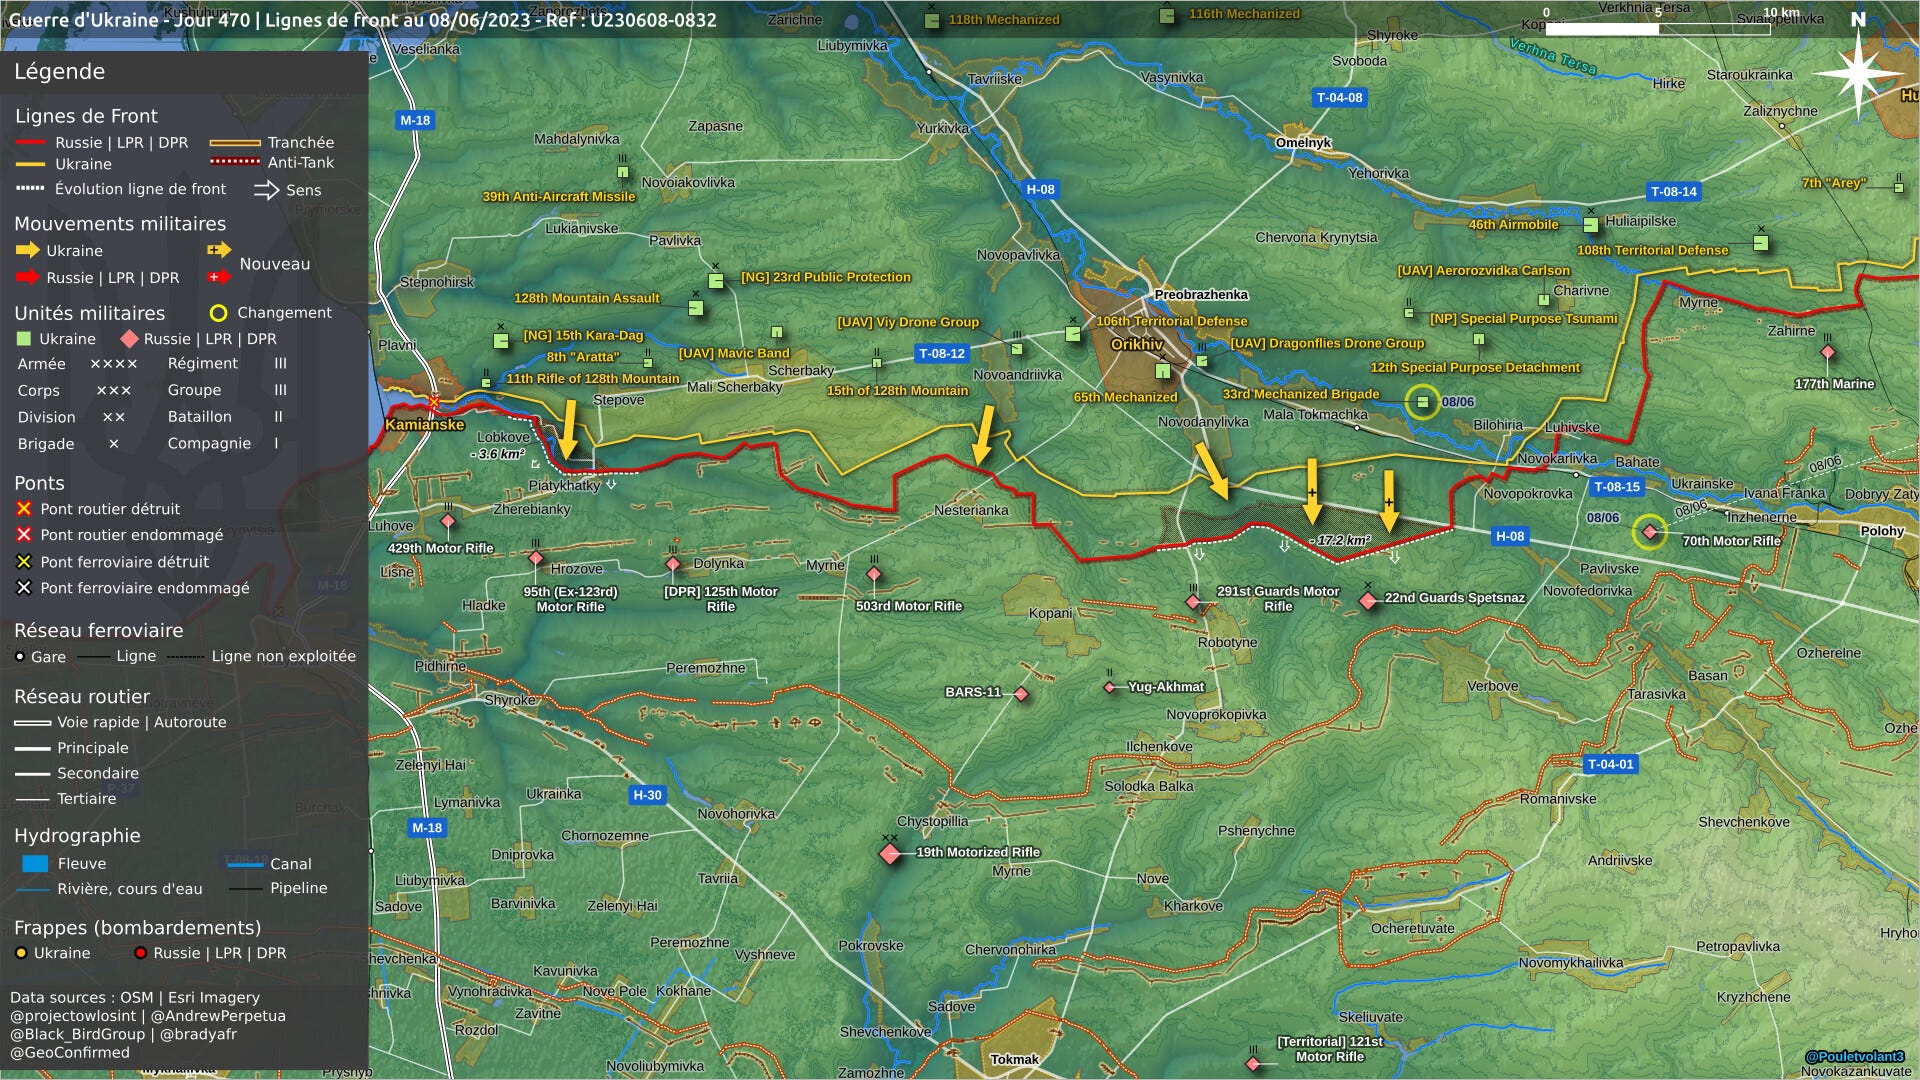Click the Ocheretuvate village label
Screen dimensions: 1920x1080
click(x=1412, y=928)
